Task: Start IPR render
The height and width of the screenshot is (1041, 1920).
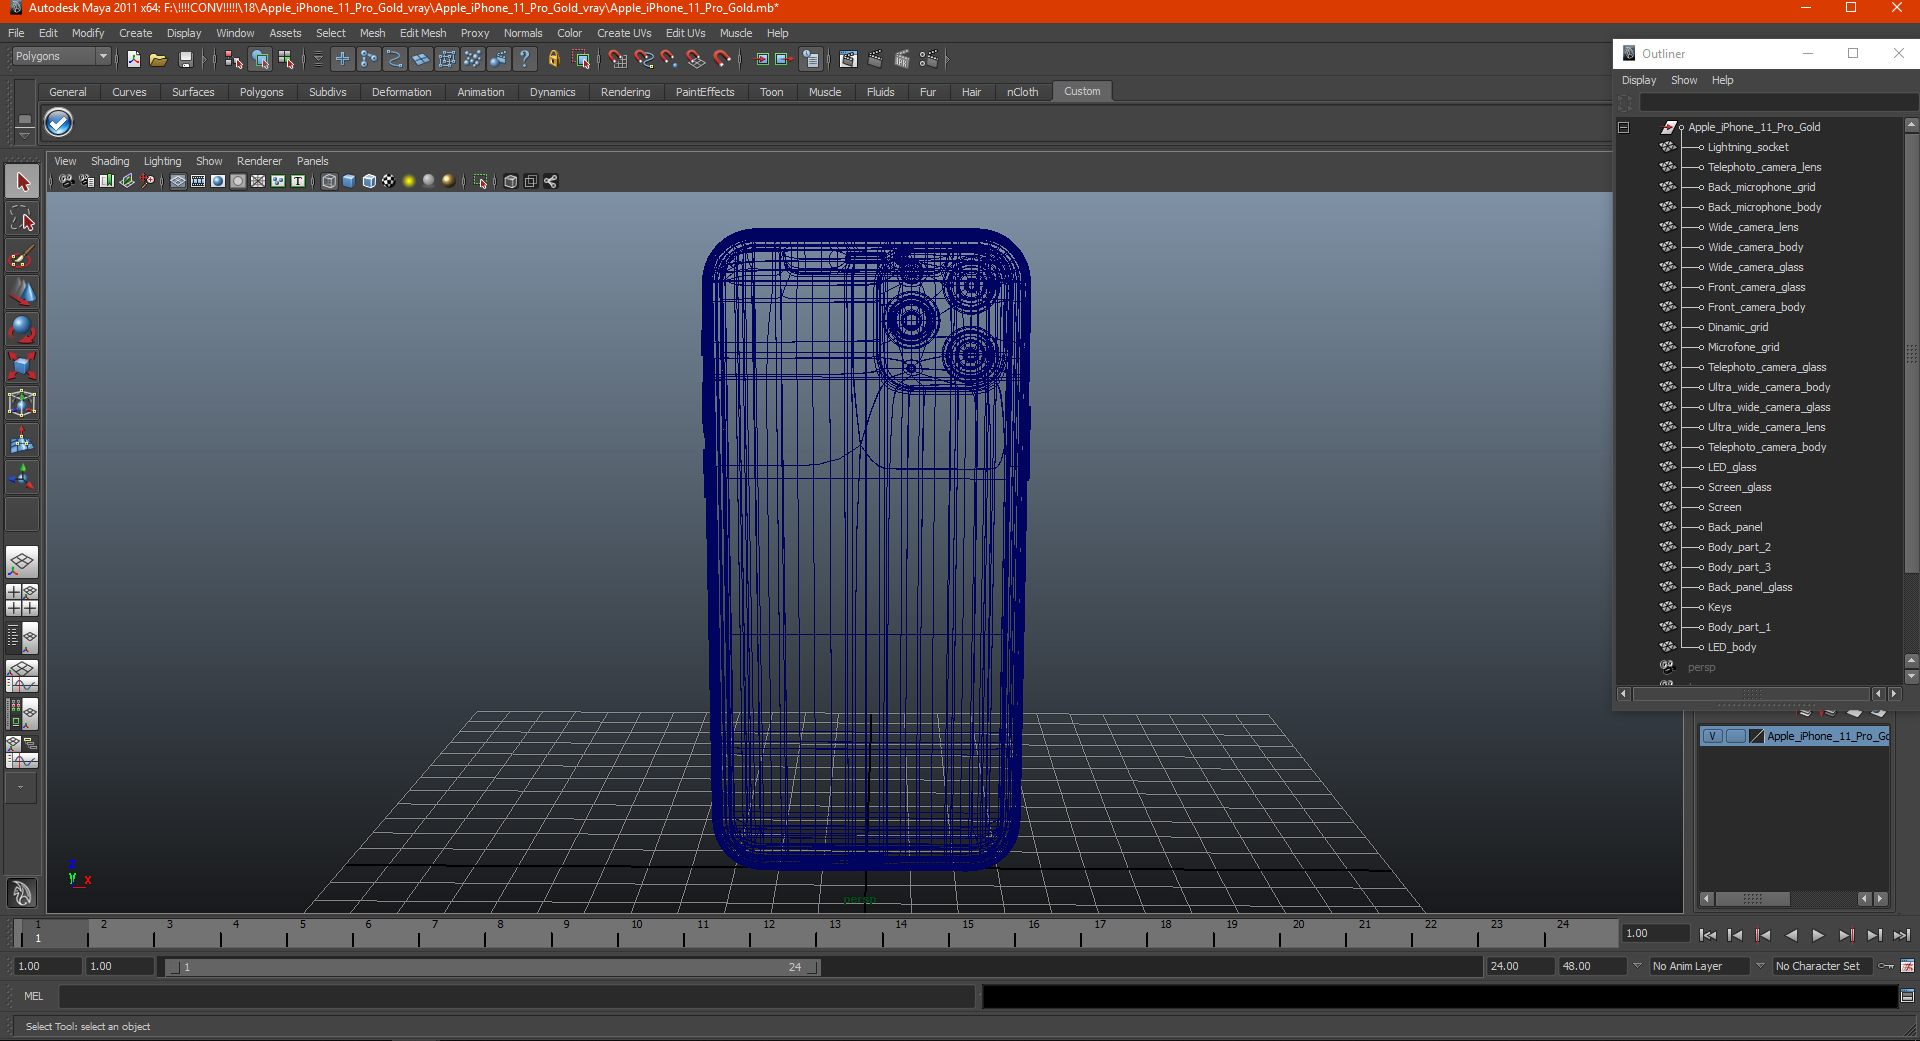Action: click(x=902, y=59)
